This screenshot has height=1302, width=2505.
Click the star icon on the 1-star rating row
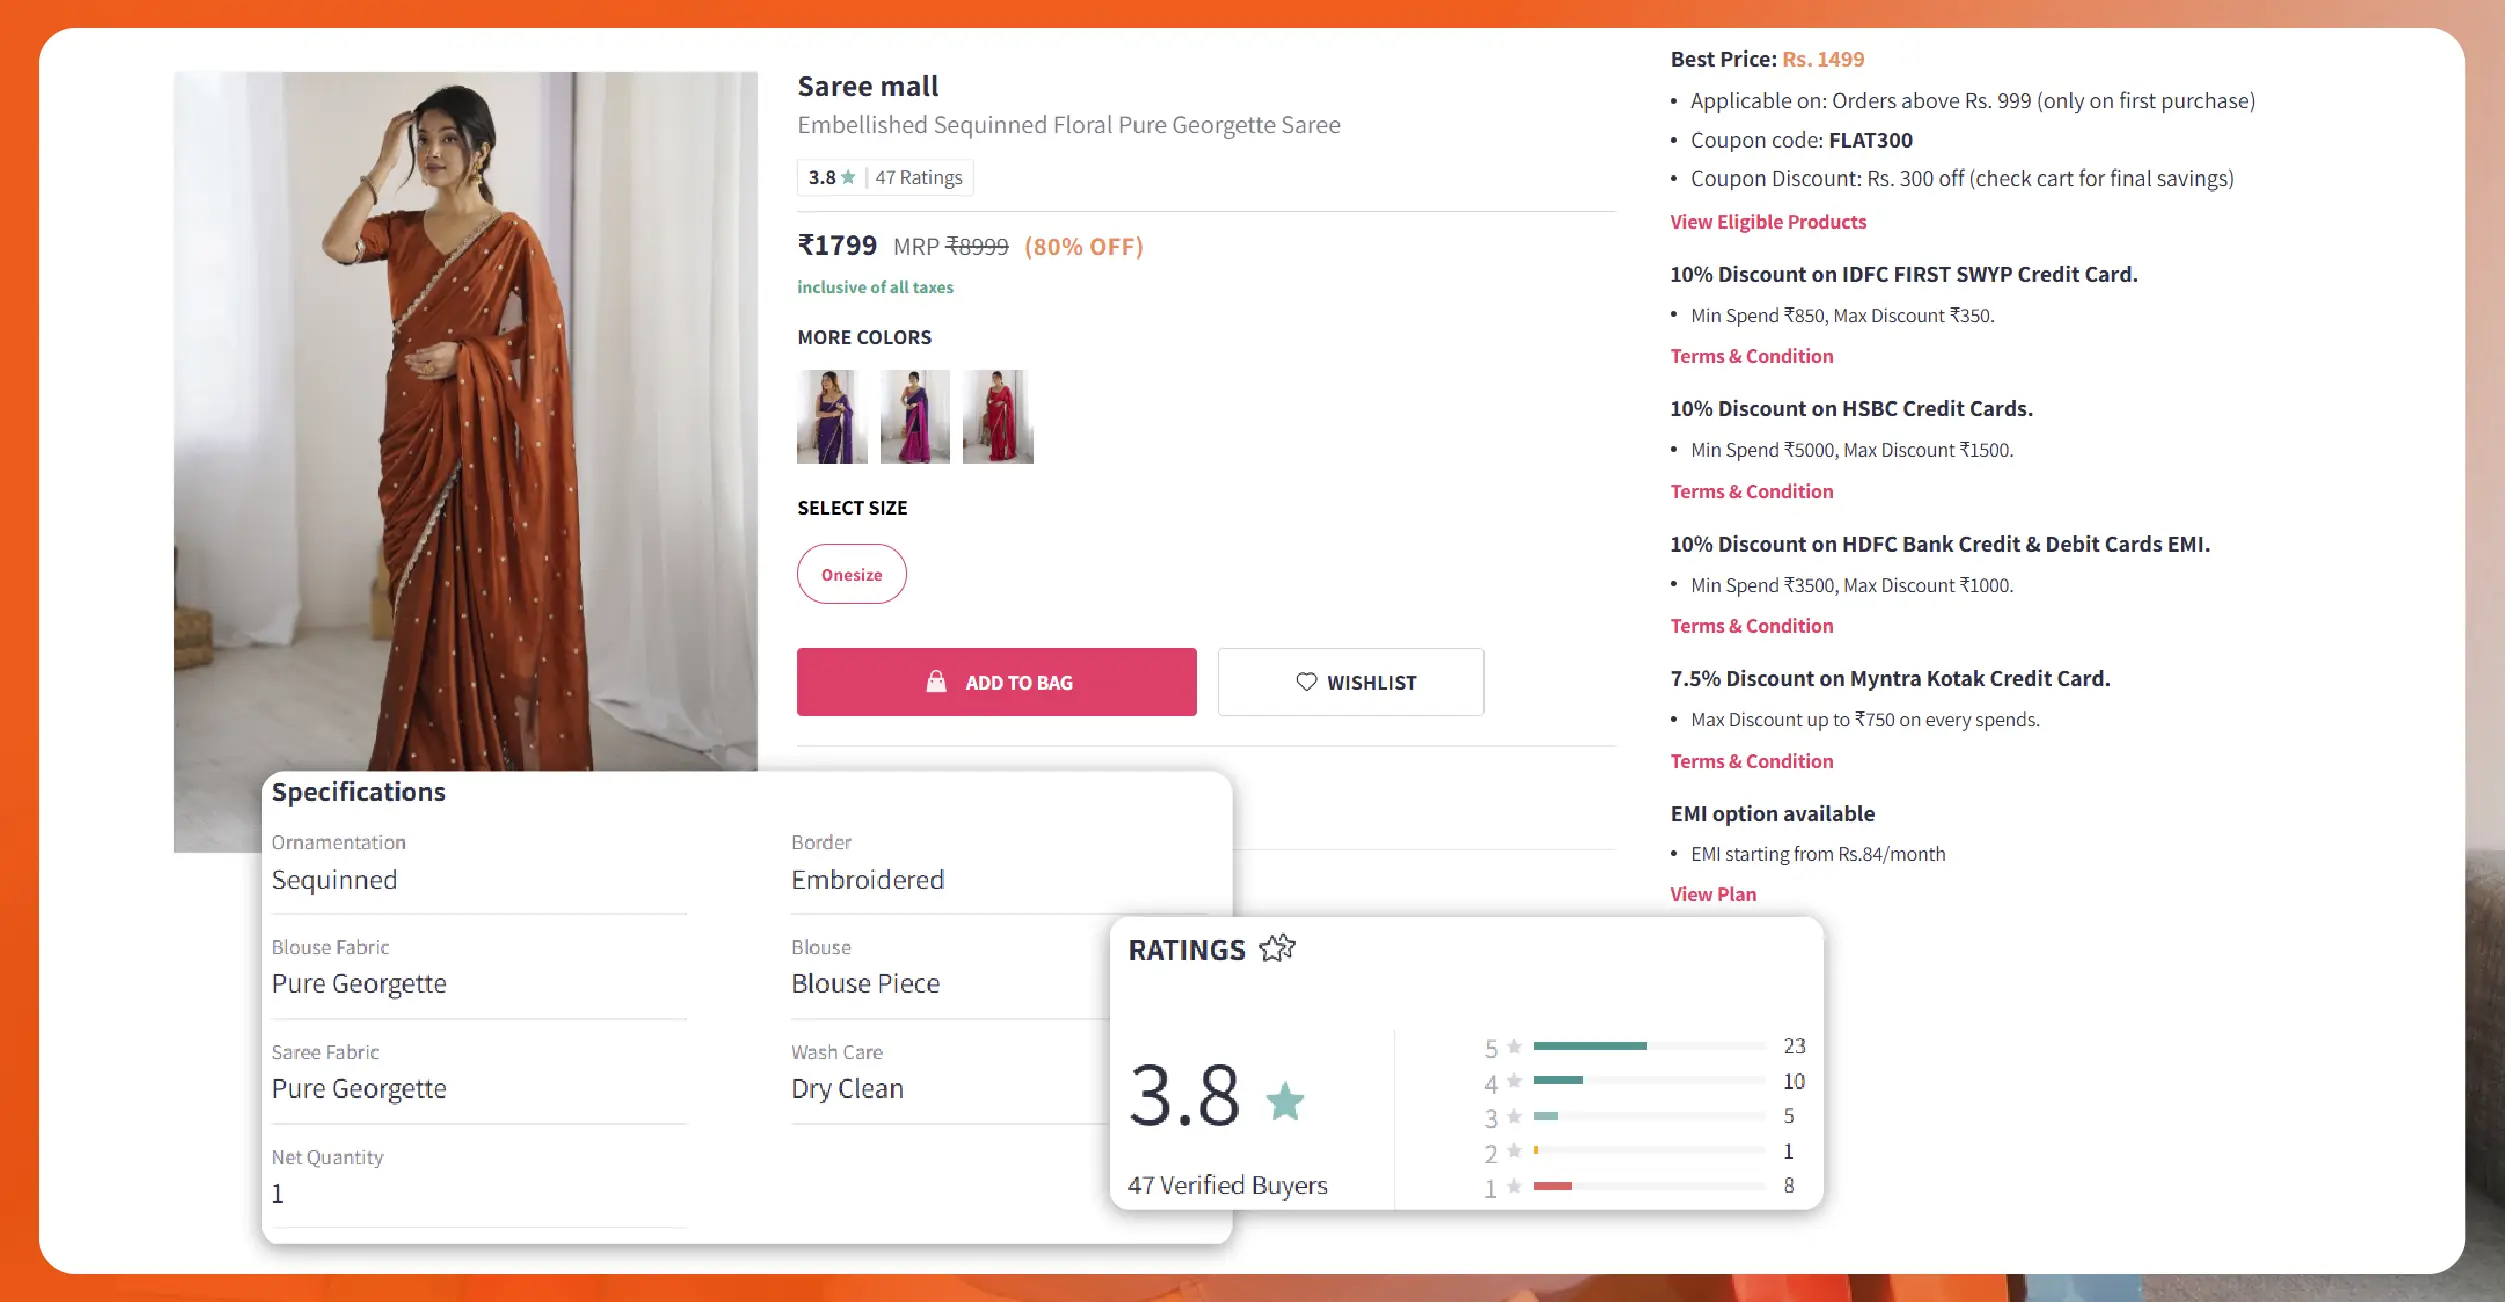tap(1513, 1187)
